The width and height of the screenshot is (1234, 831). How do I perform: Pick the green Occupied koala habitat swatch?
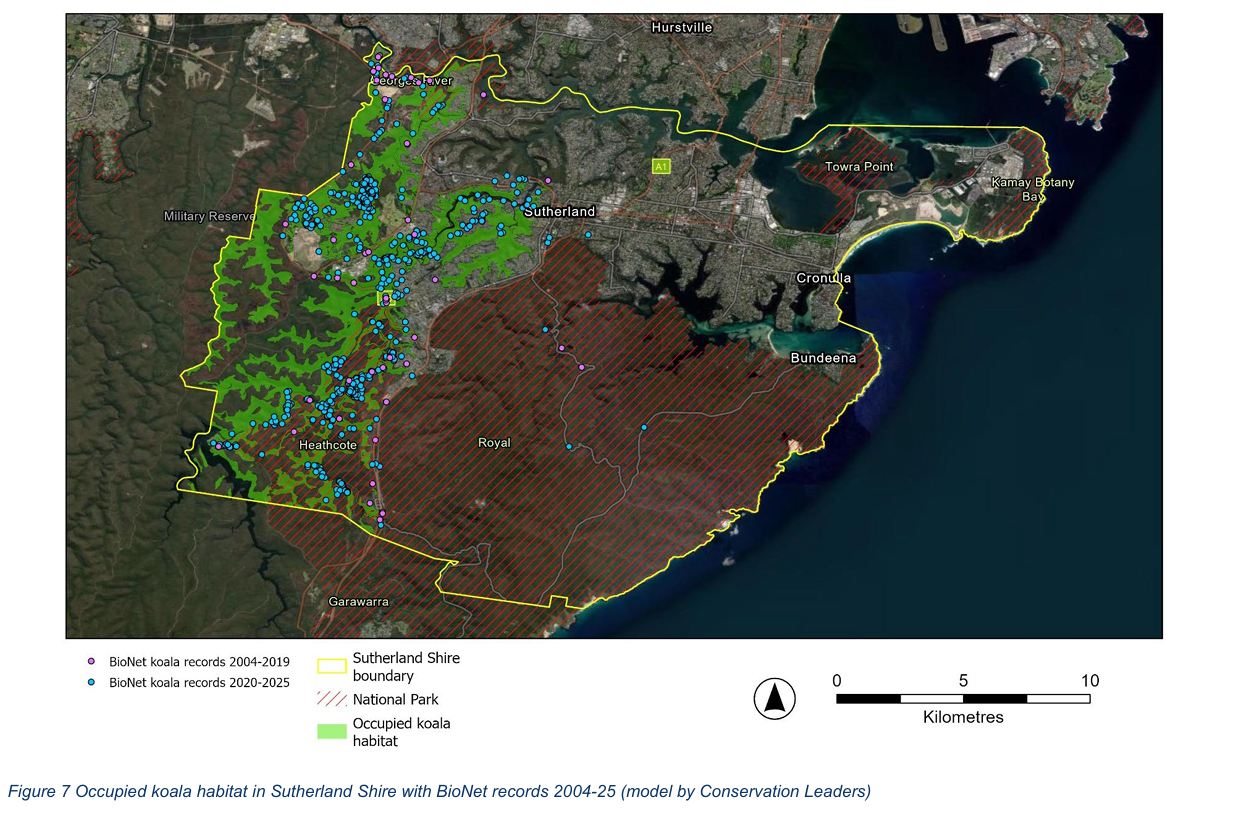[x=332, y=731]
